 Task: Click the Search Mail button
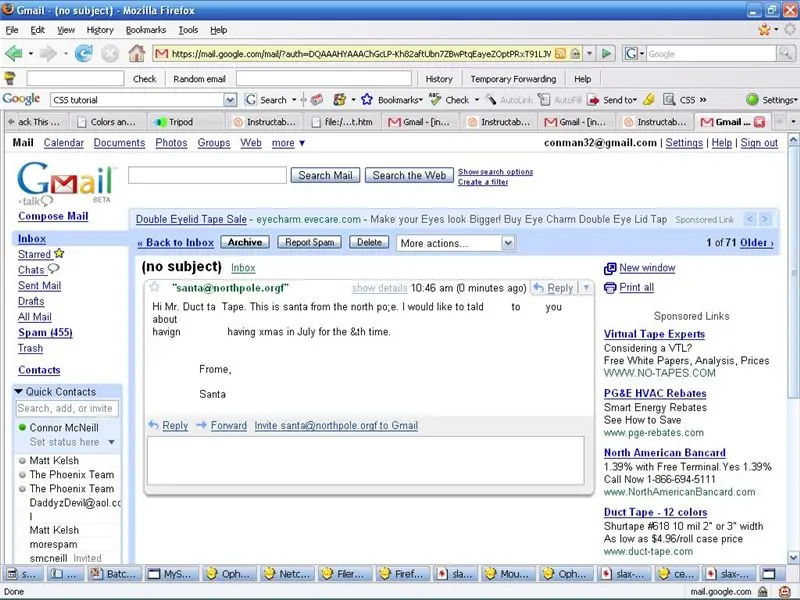[326, 176]
